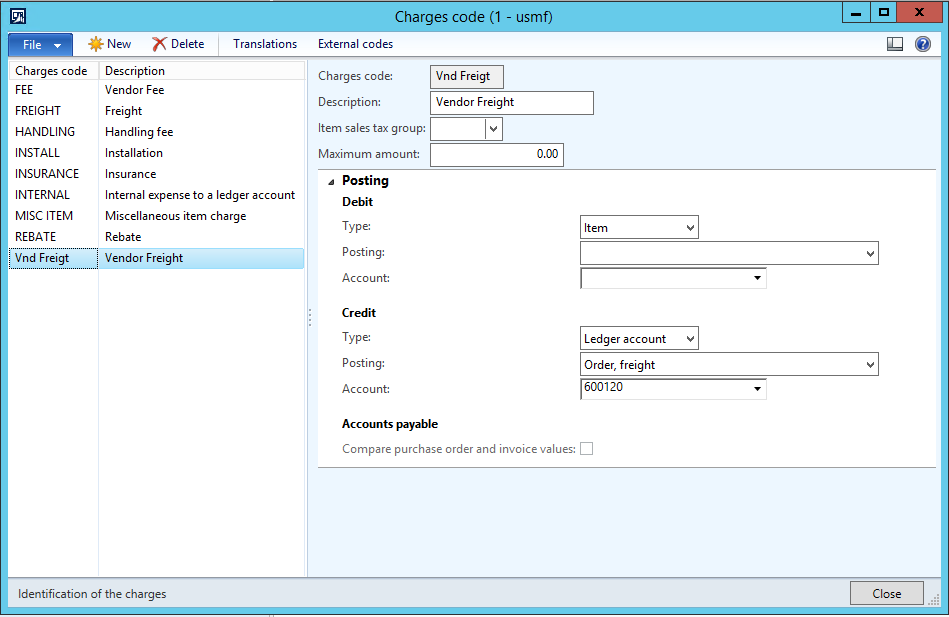Click the Maximum amount input field
Screen dimensions: 949x617
497,155
